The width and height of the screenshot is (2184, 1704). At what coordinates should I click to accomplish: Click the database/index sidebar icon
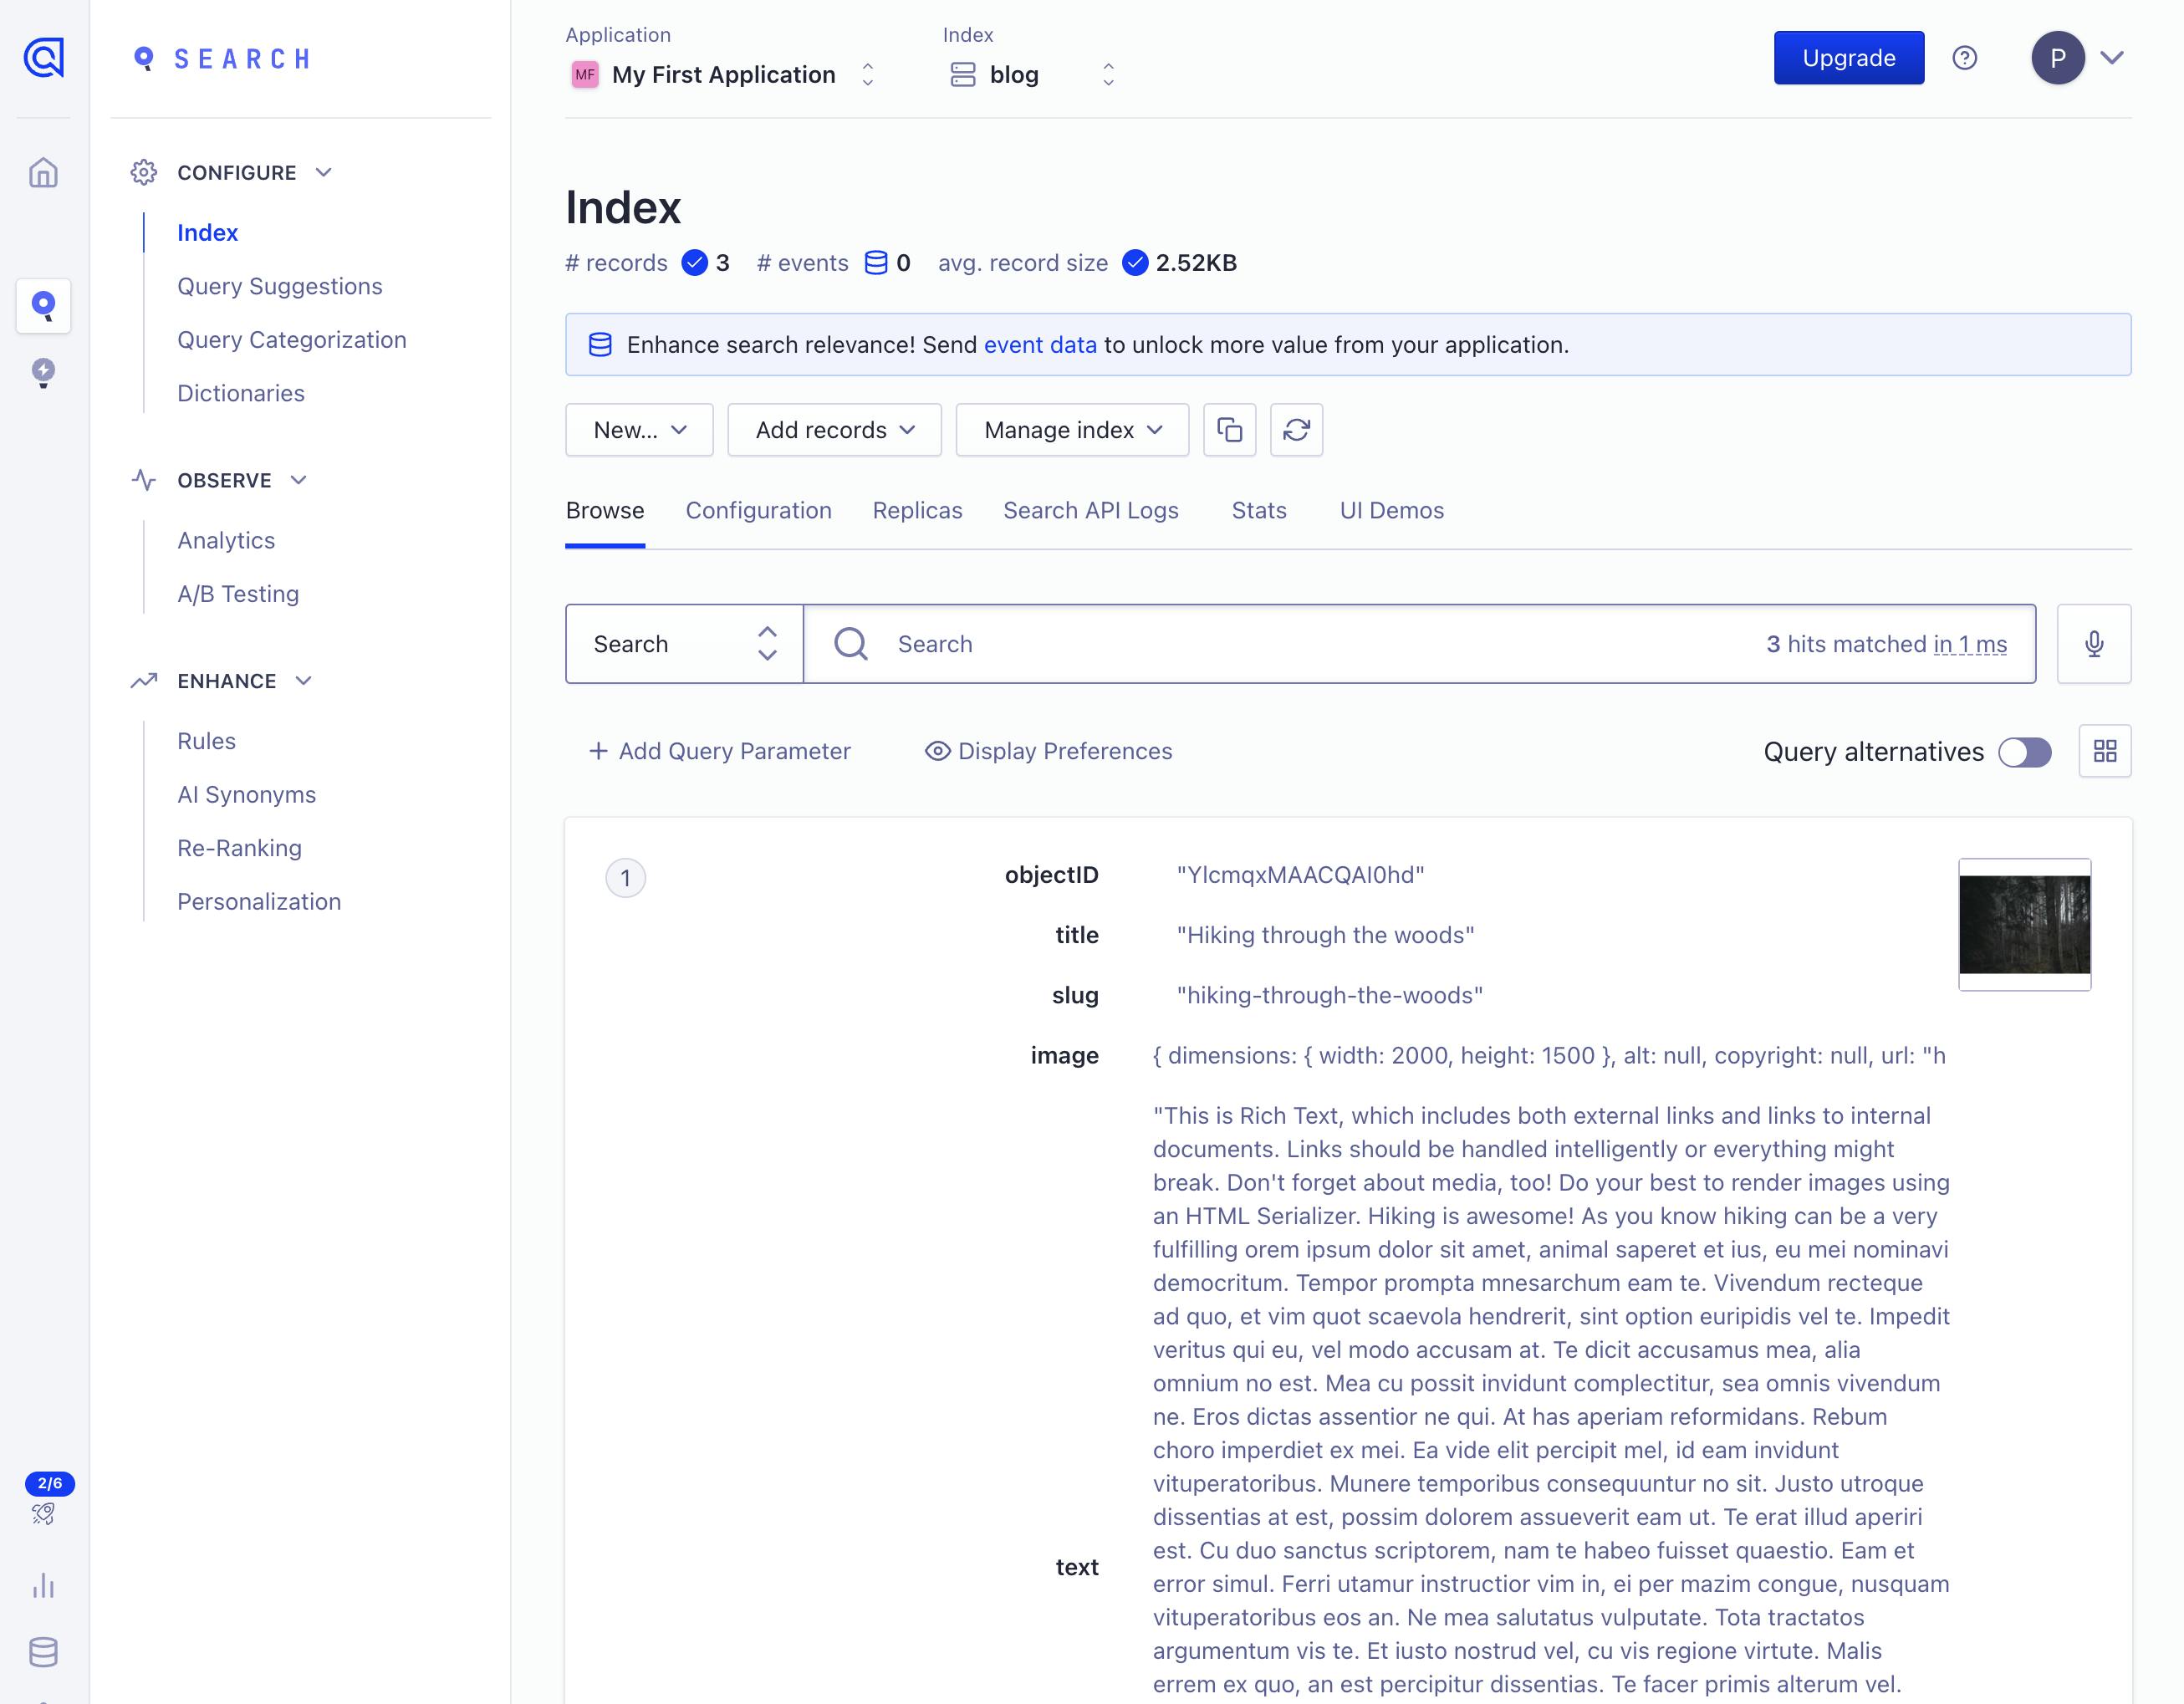(x=43, y=1649)
